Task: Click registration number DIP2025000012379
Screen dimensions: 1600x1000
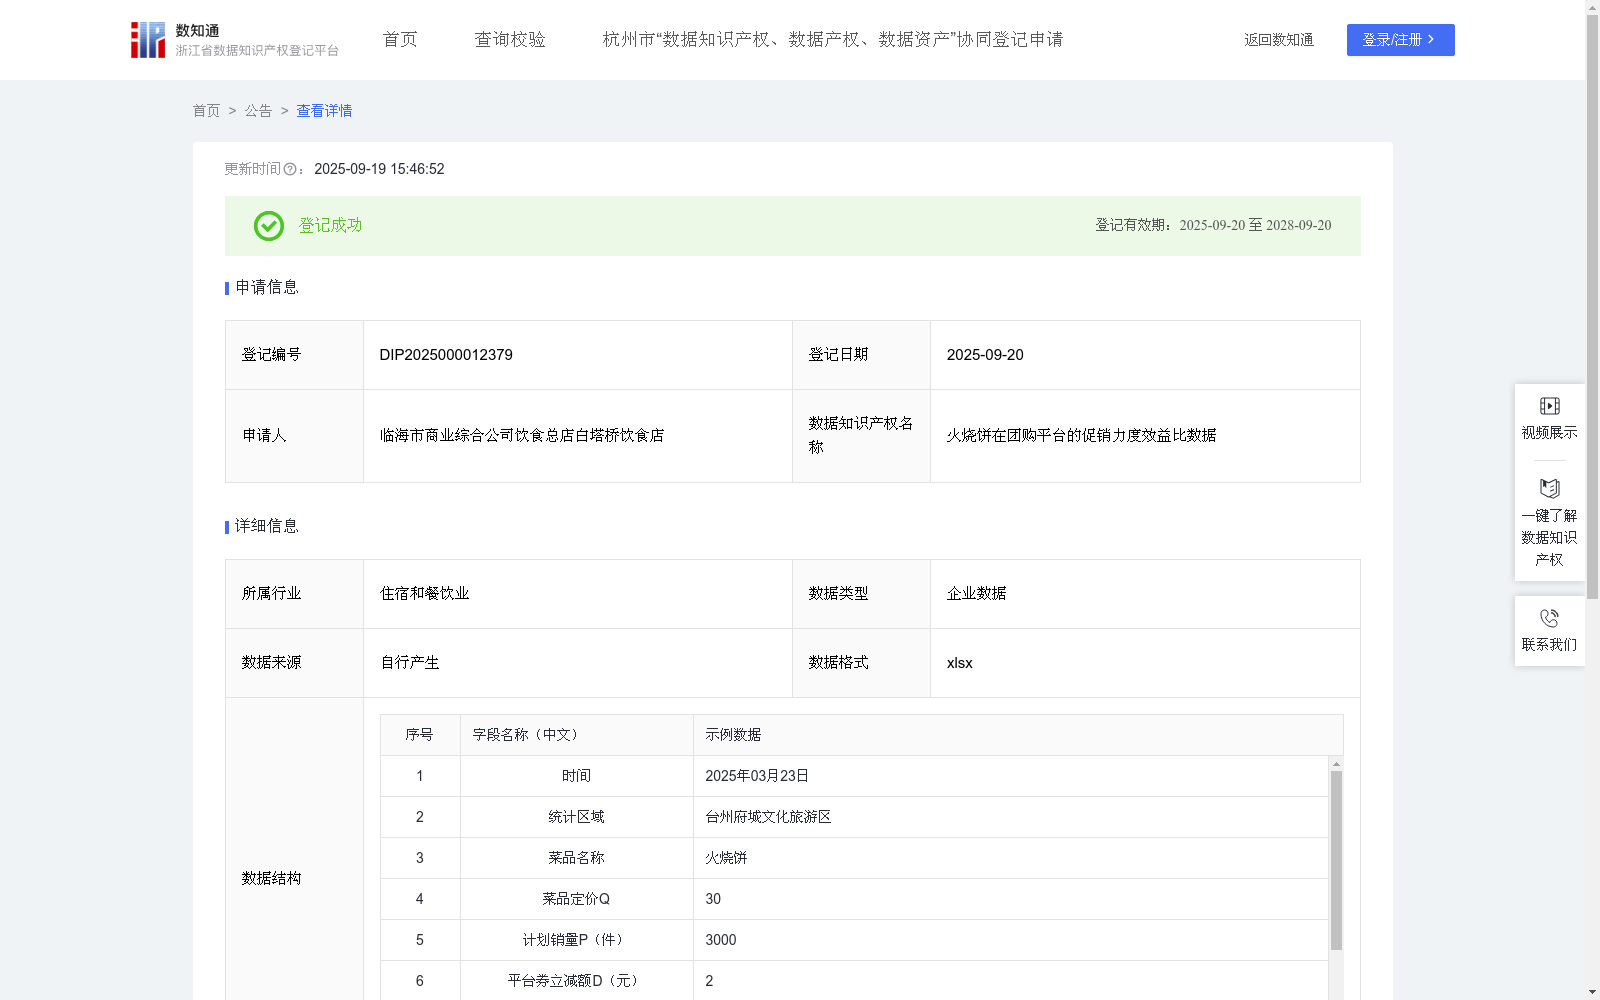Action: [x=446, y=355]
